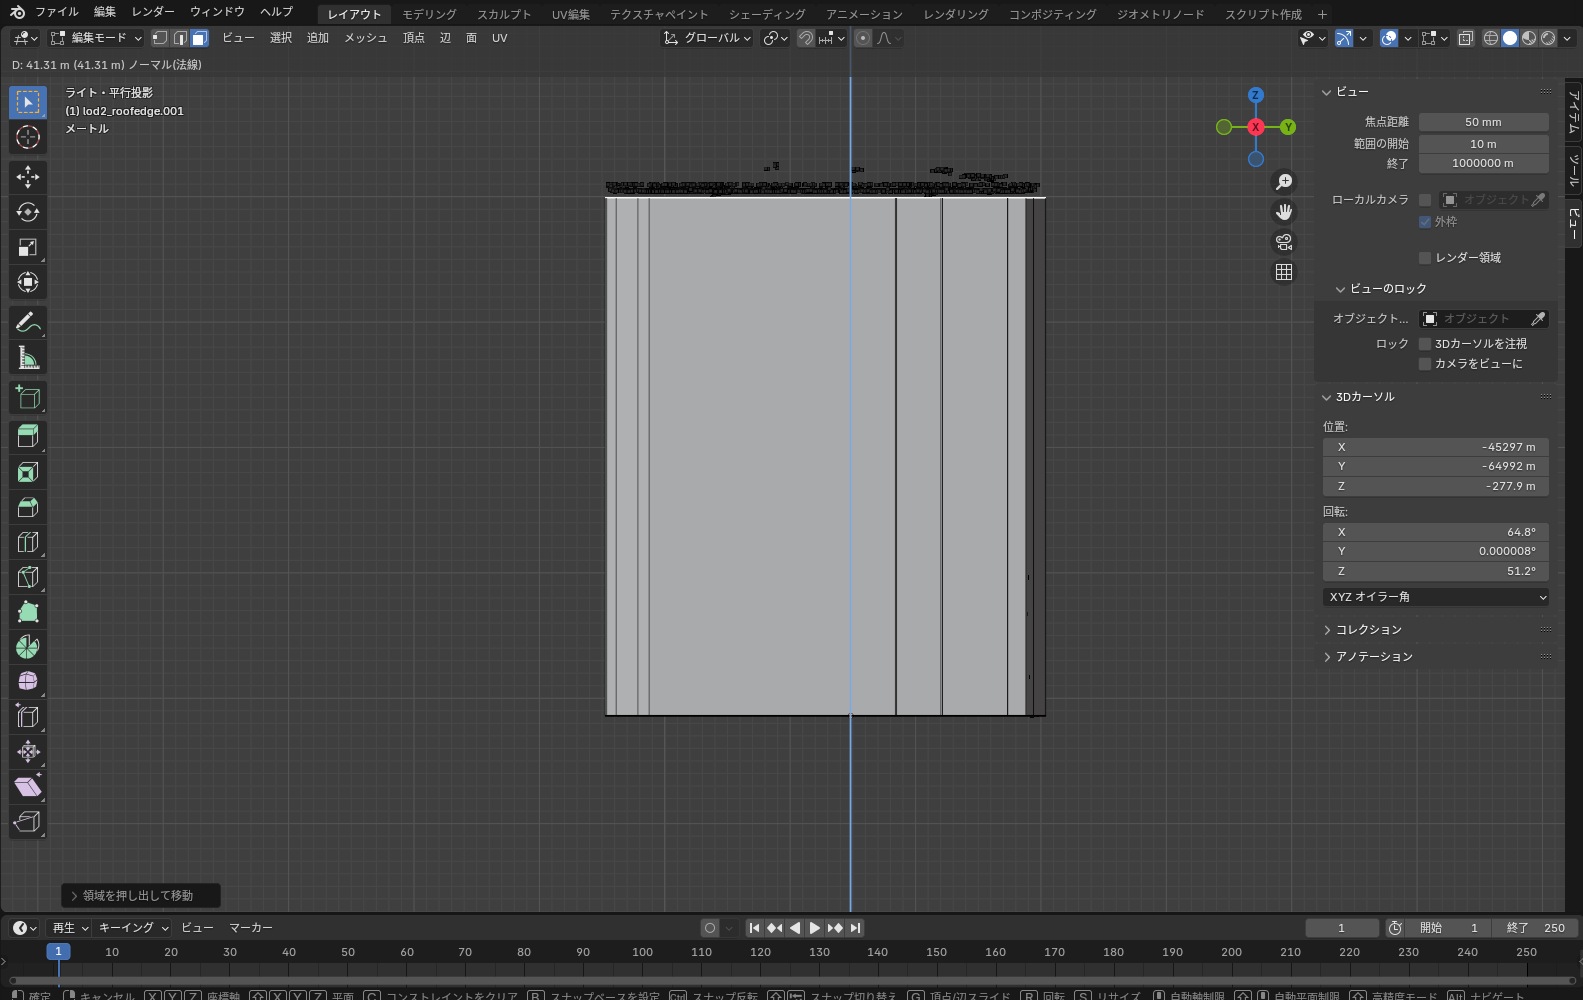Click the 焦点距離 50 mm field
This screenshot has width=1583, height=1000.
click(1483, 122)
